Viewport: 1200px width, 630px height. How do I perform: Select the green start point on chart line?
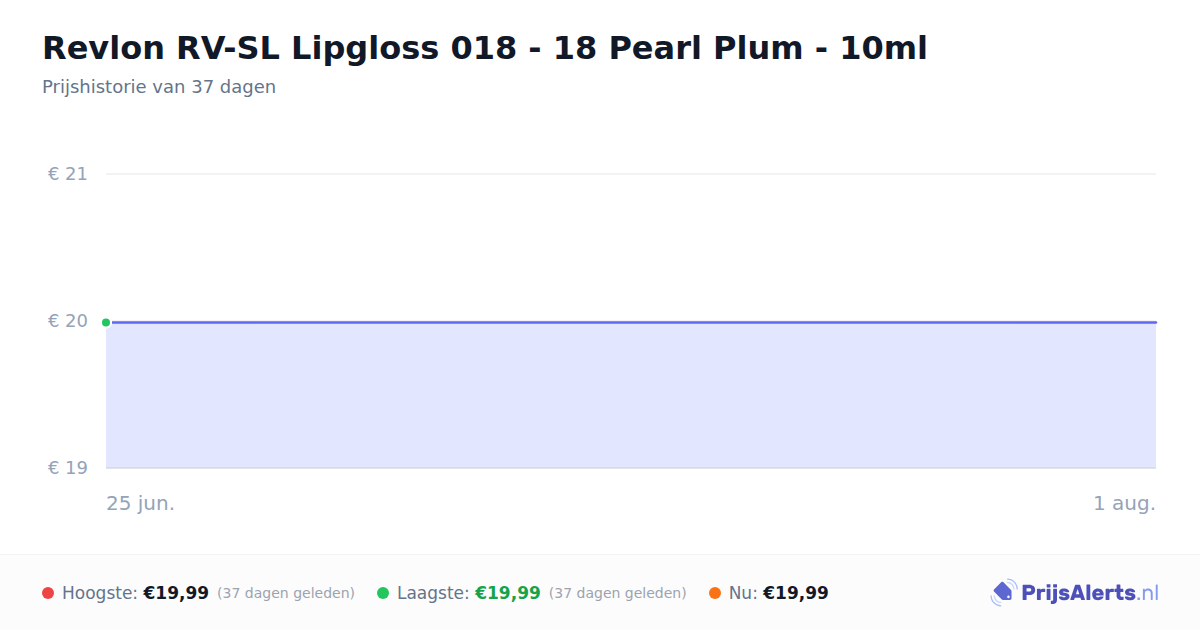coord(106,322)
